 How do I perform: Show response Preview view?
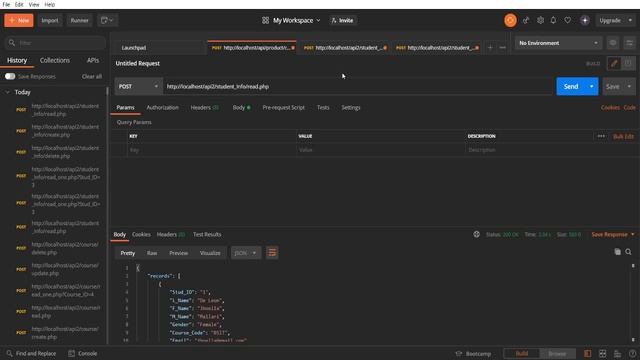[178, 253]
